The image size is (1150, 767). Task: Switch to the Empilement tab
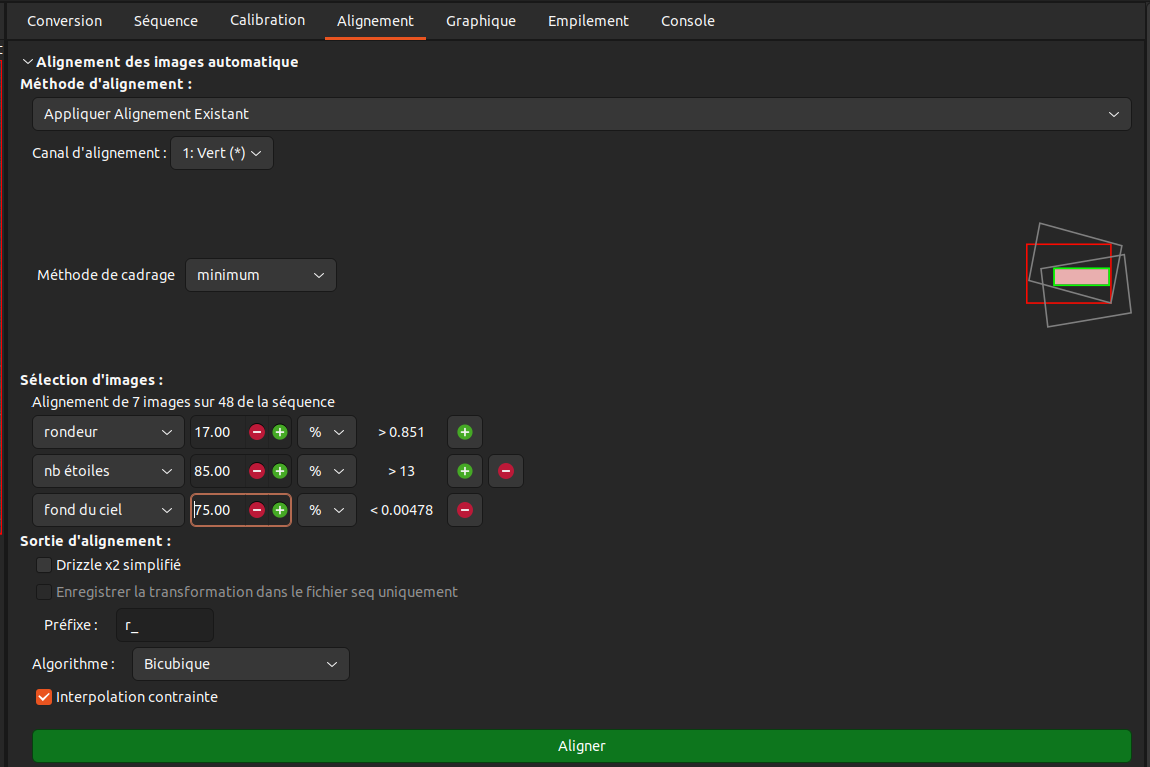588,21
